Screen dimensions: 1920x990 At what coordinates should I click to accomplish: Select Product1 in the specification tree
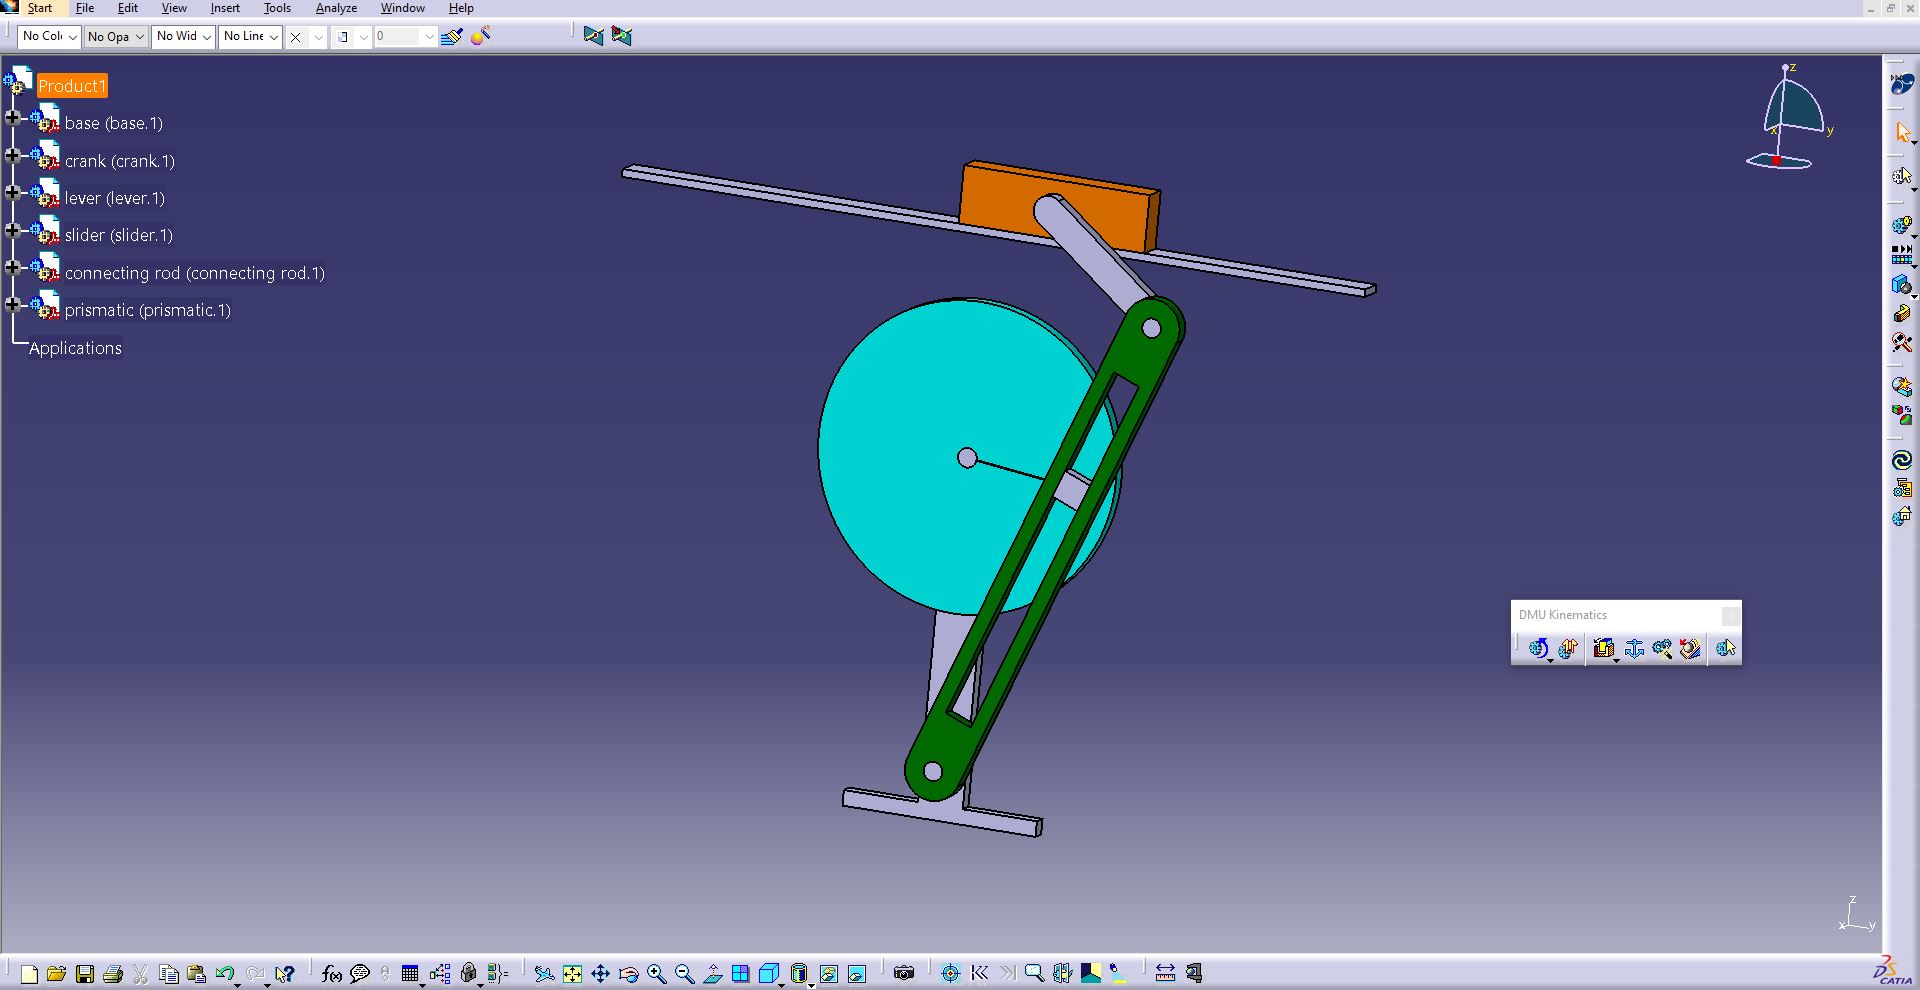tap(71, 86)
